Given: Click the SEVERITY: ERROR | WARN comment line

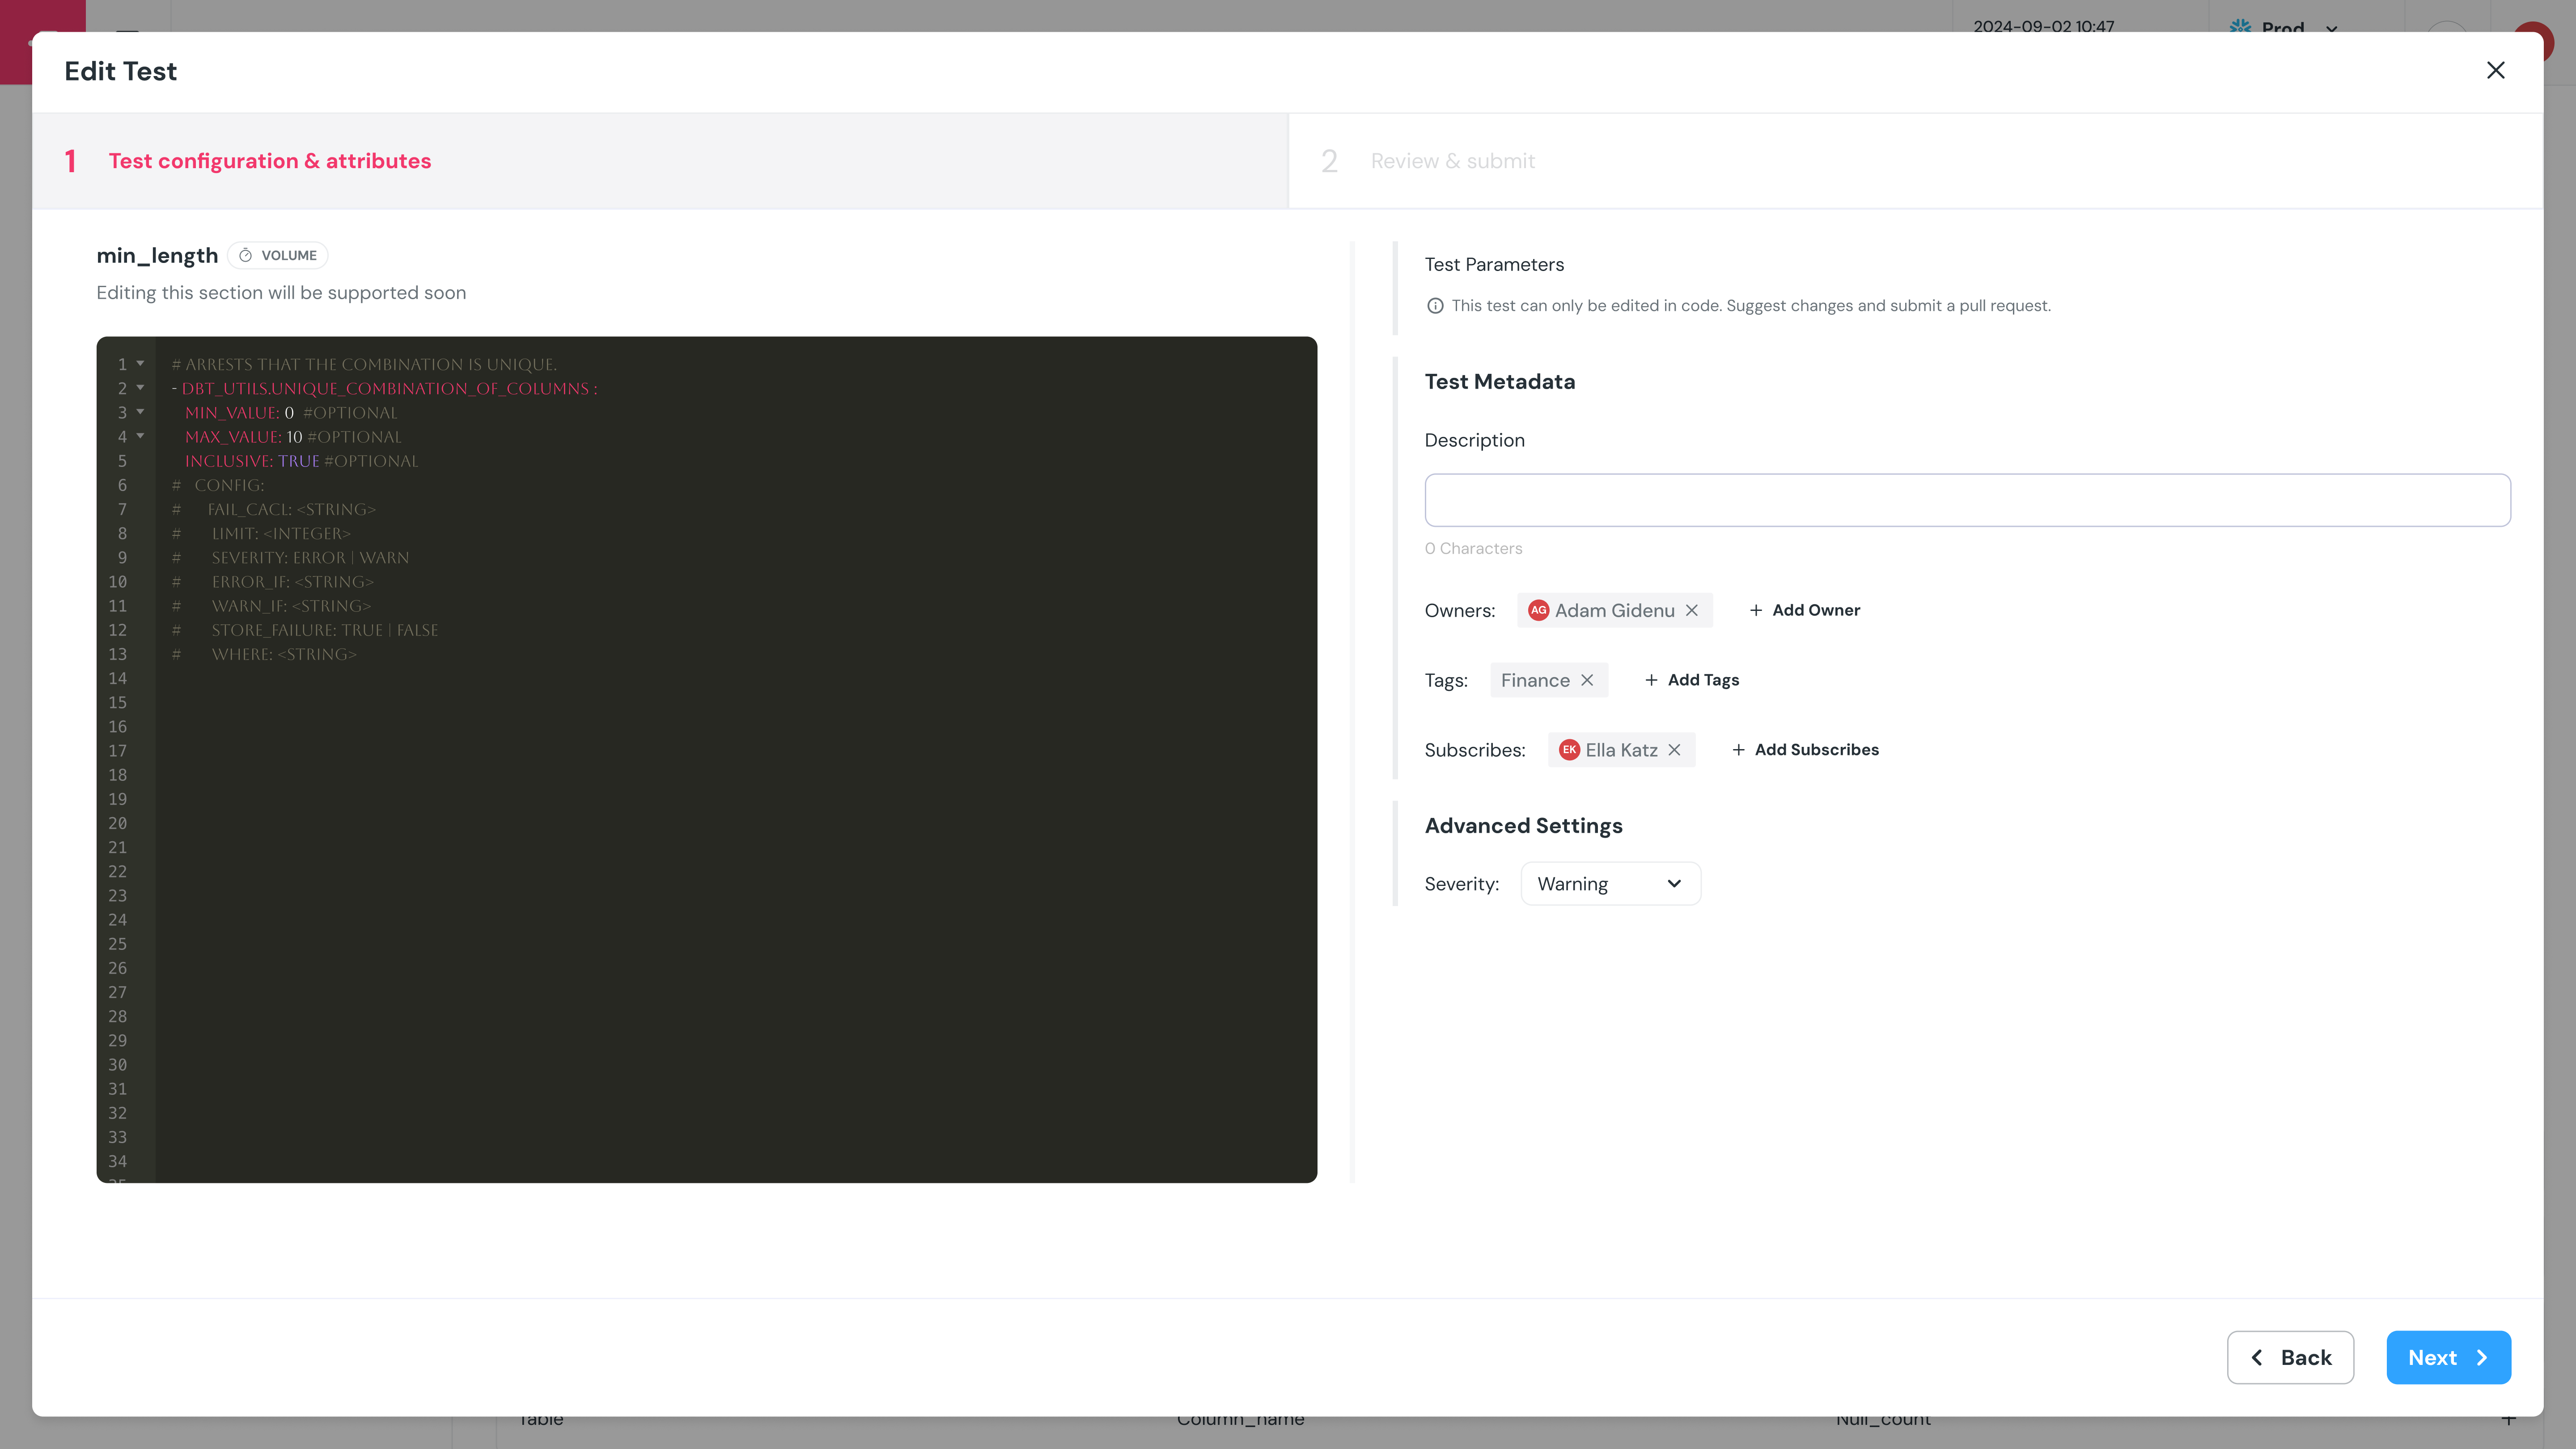Looking at the screenshot, I should tap(290, 558).
